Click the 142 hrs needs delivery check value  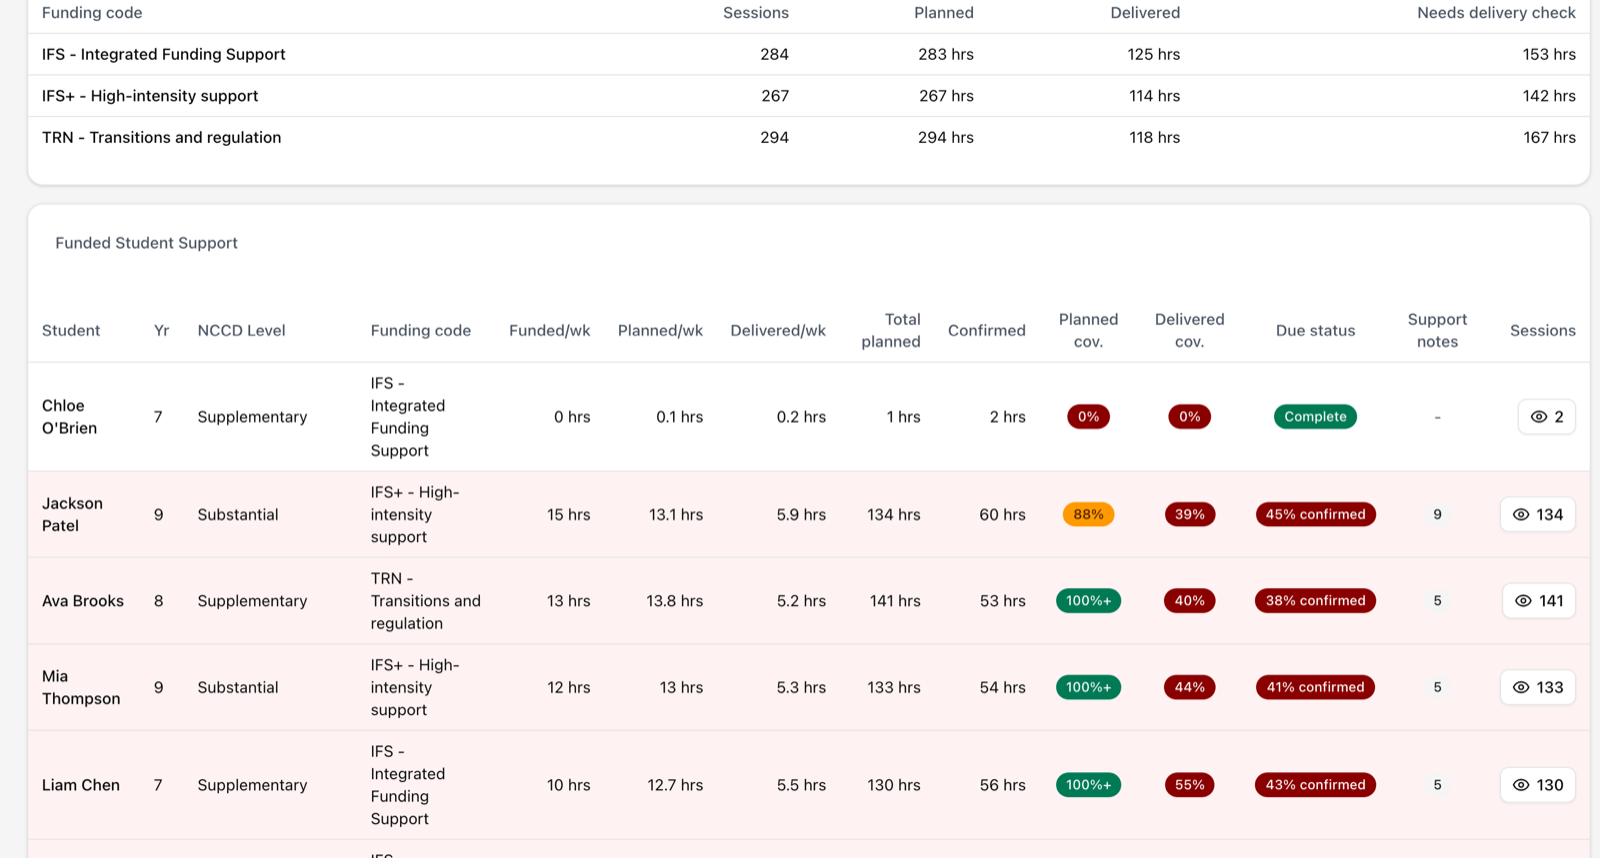coord(1549,96)
